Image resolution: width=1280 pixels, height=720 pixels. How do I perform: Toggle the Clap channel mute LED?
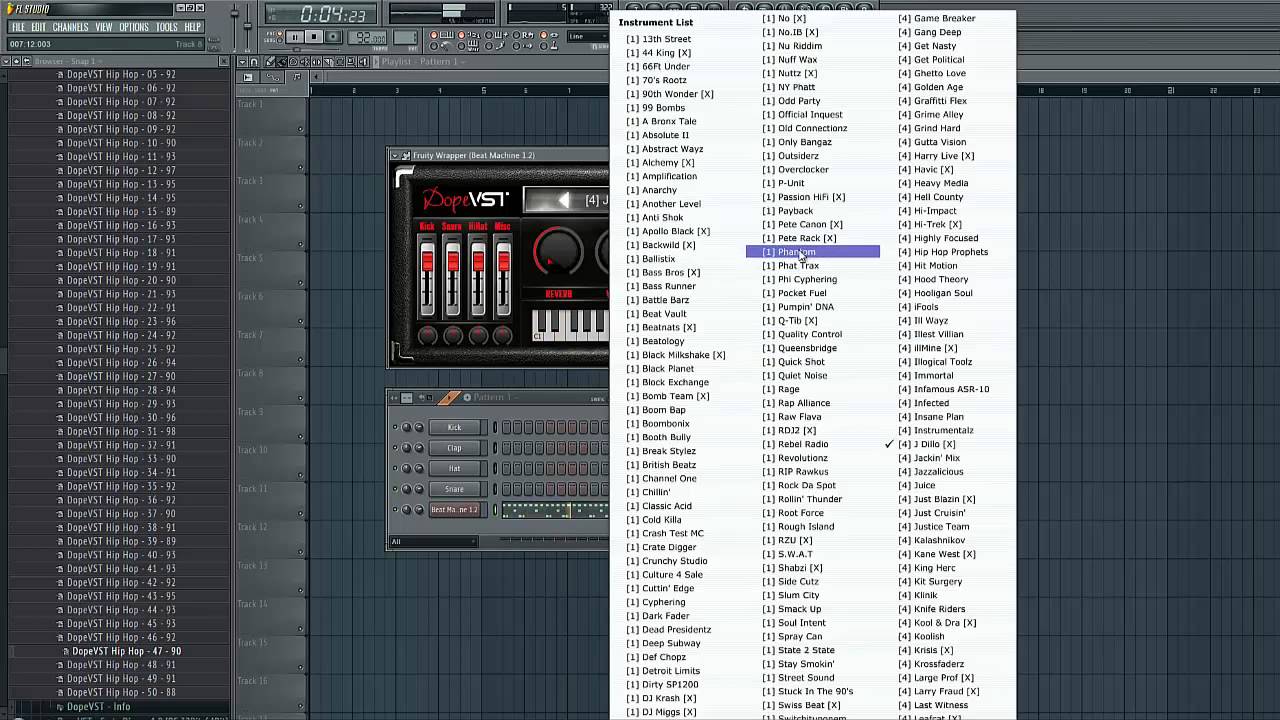click(395, 448)
